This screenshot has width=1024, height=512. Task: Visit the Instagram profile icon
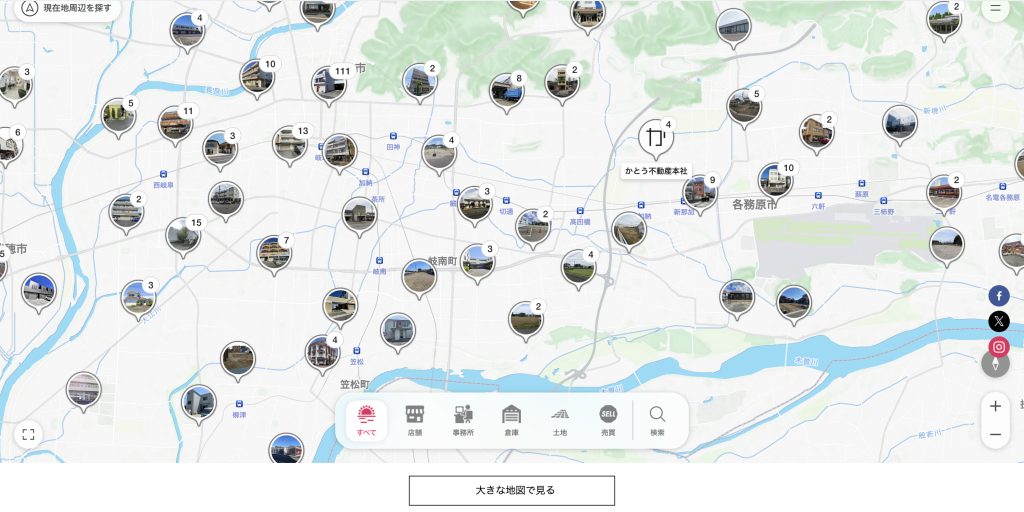(999, 348)
